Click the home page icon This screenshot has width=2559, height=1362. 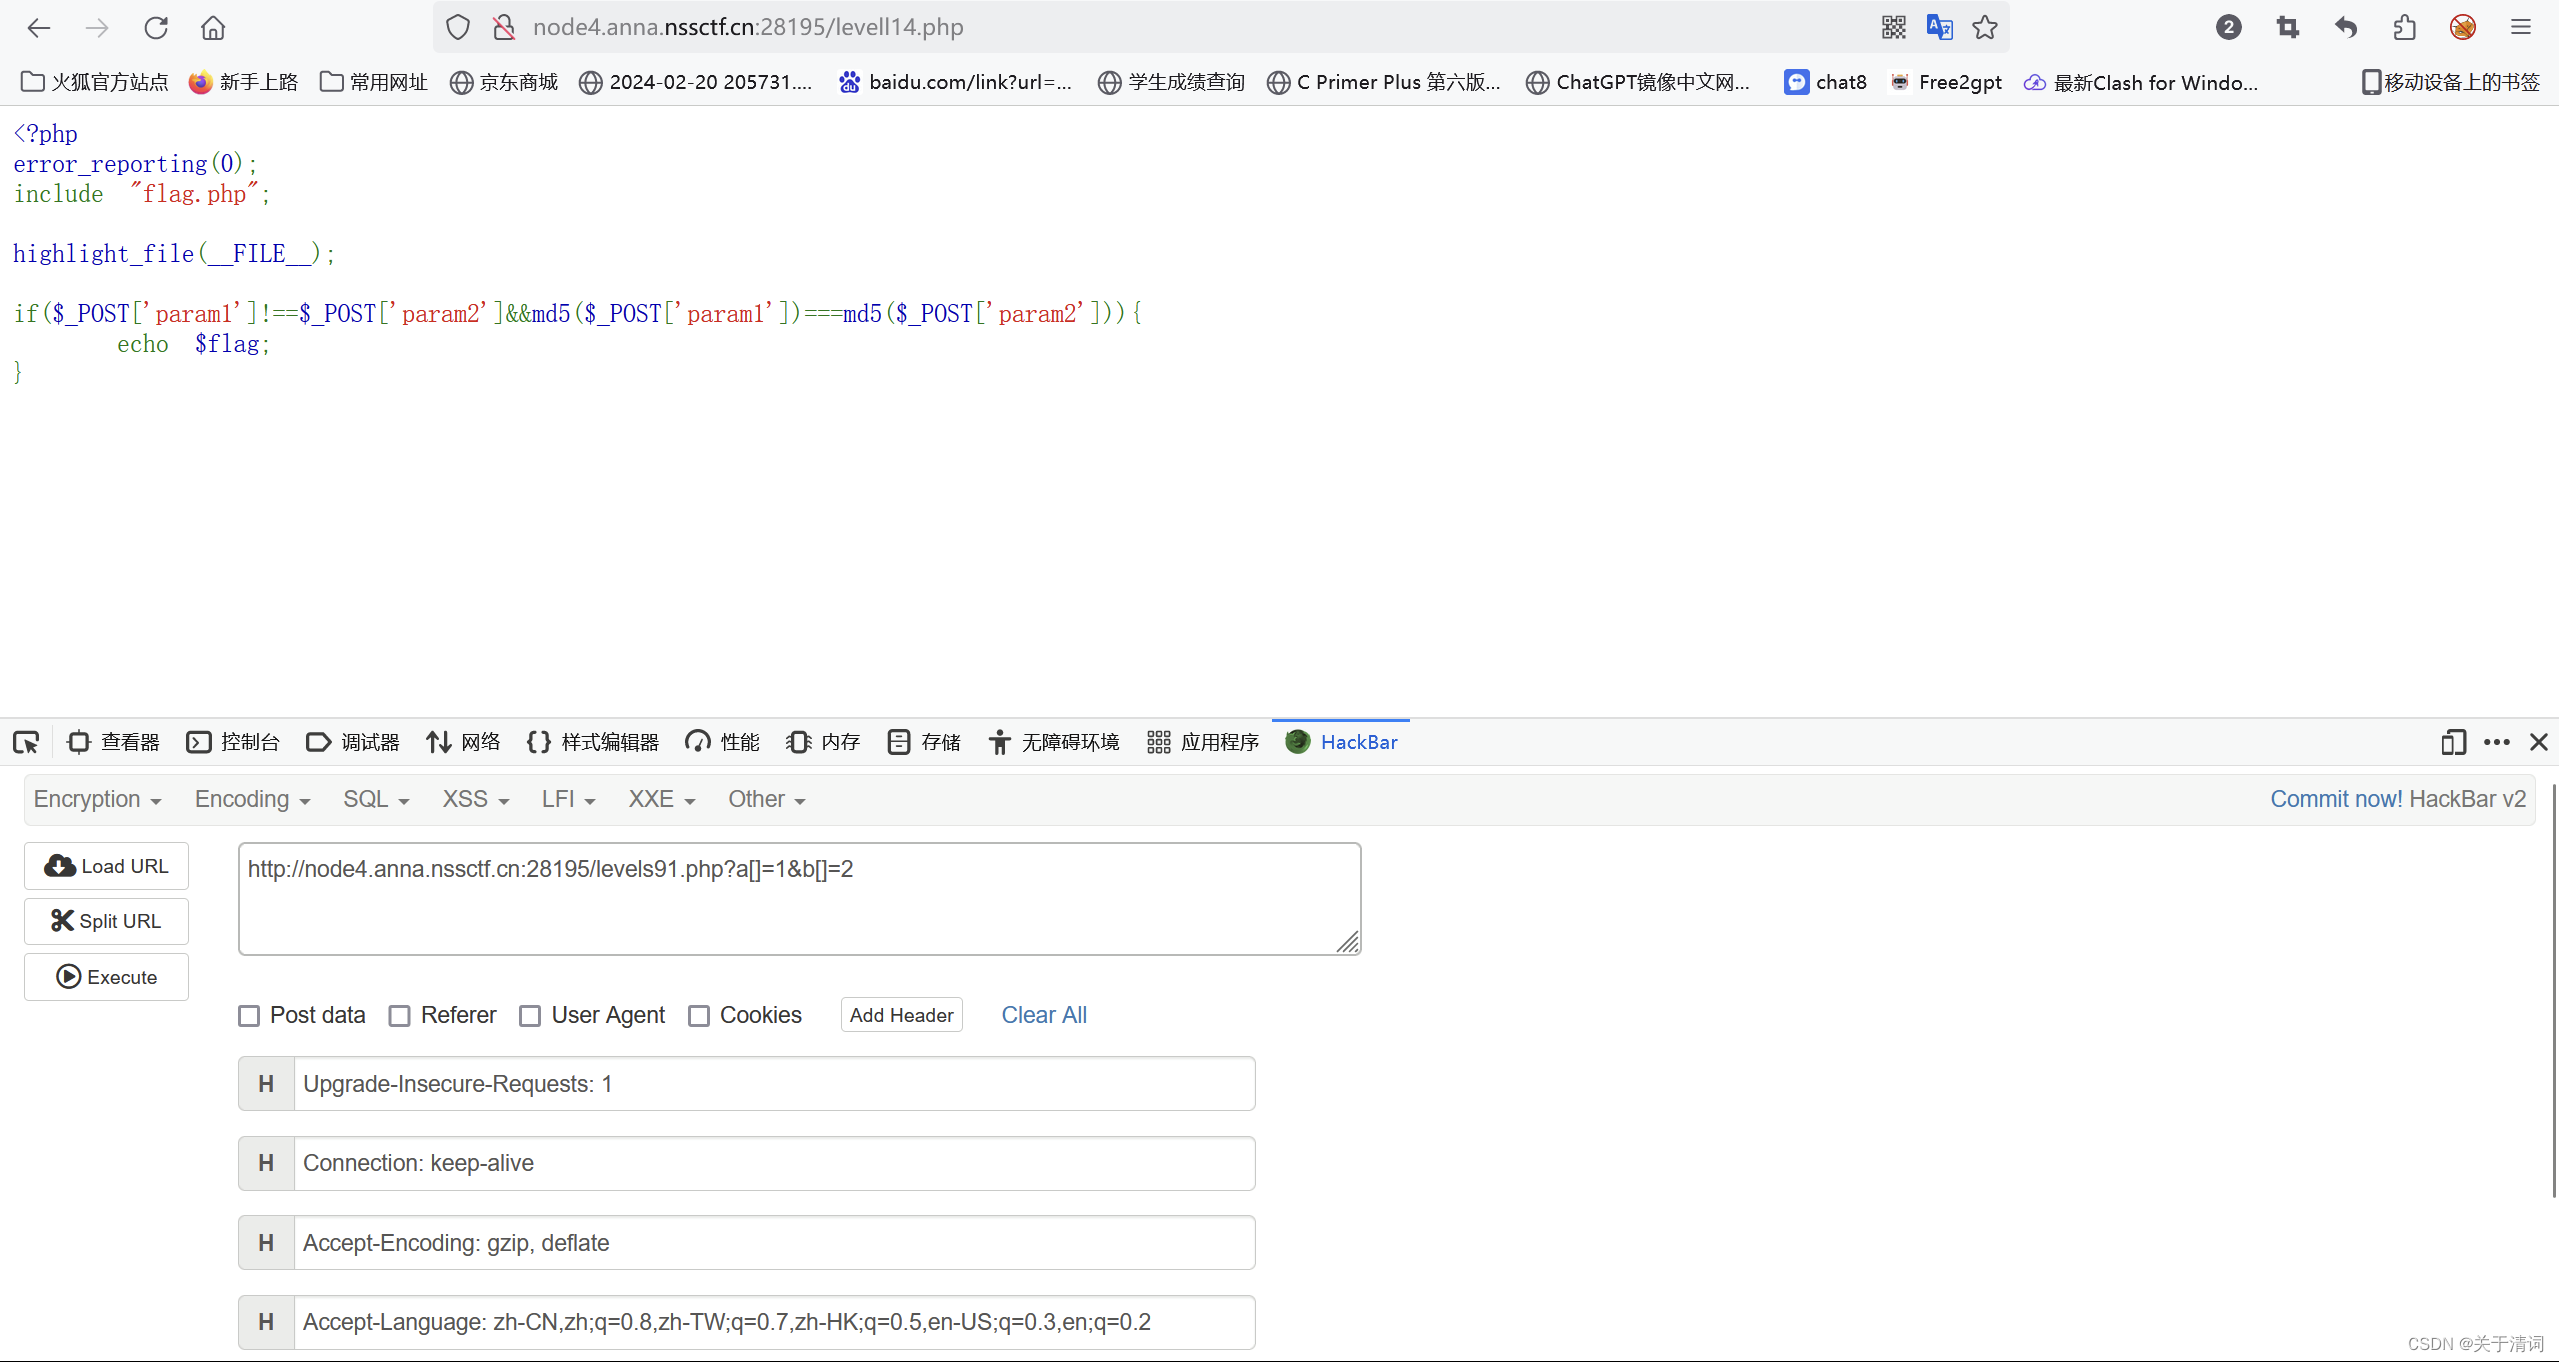(x=213, y=27)
